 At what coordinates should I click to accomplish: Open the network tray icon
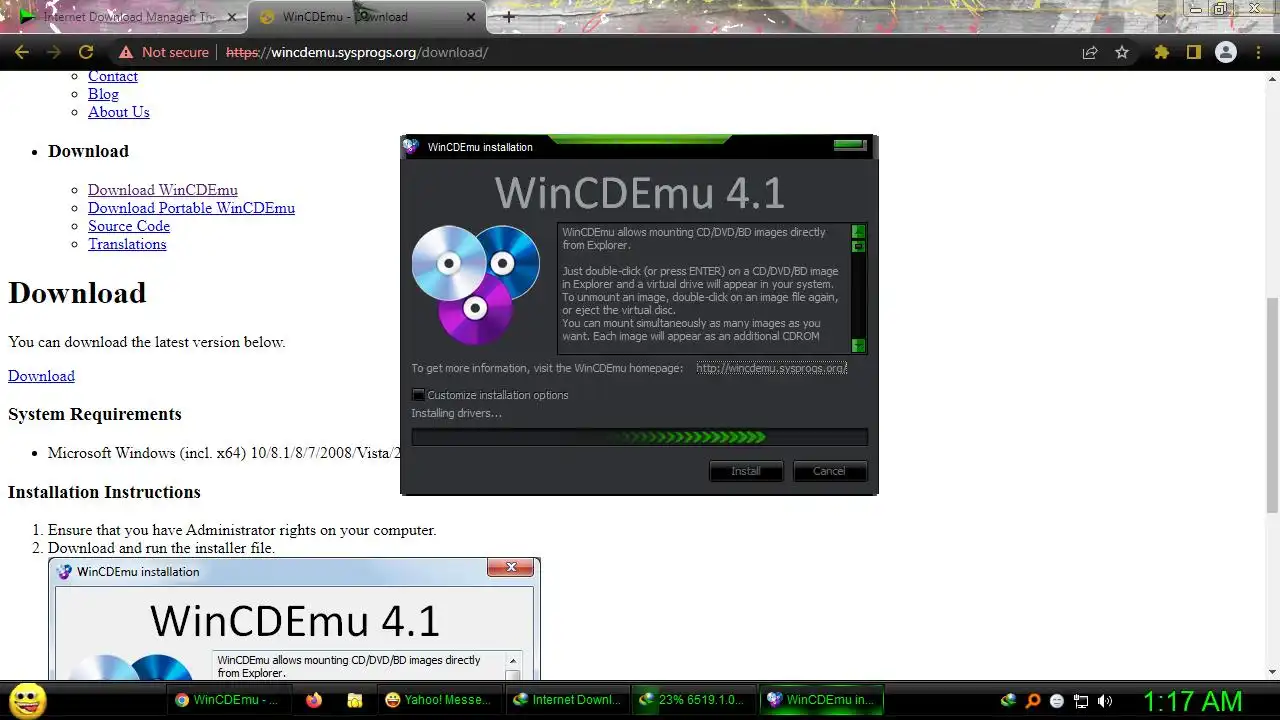(x=1081, y=701)
